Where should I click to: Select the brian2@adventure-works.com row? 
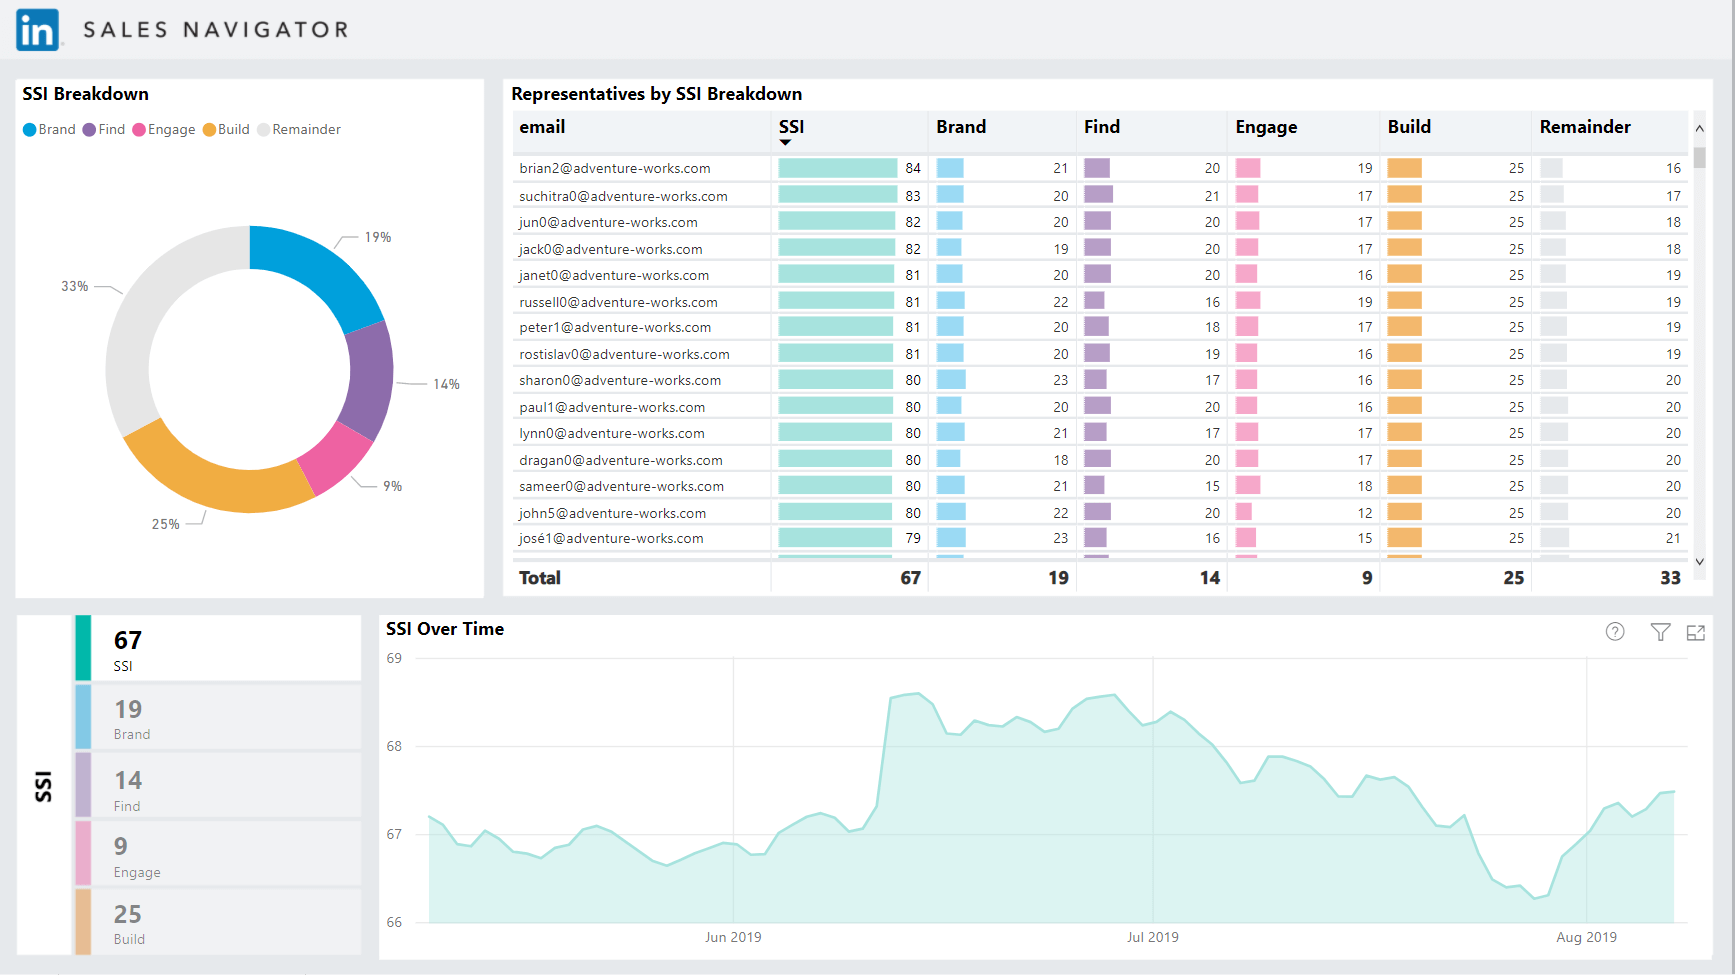pyautogui.click(x=1100, y=168)
